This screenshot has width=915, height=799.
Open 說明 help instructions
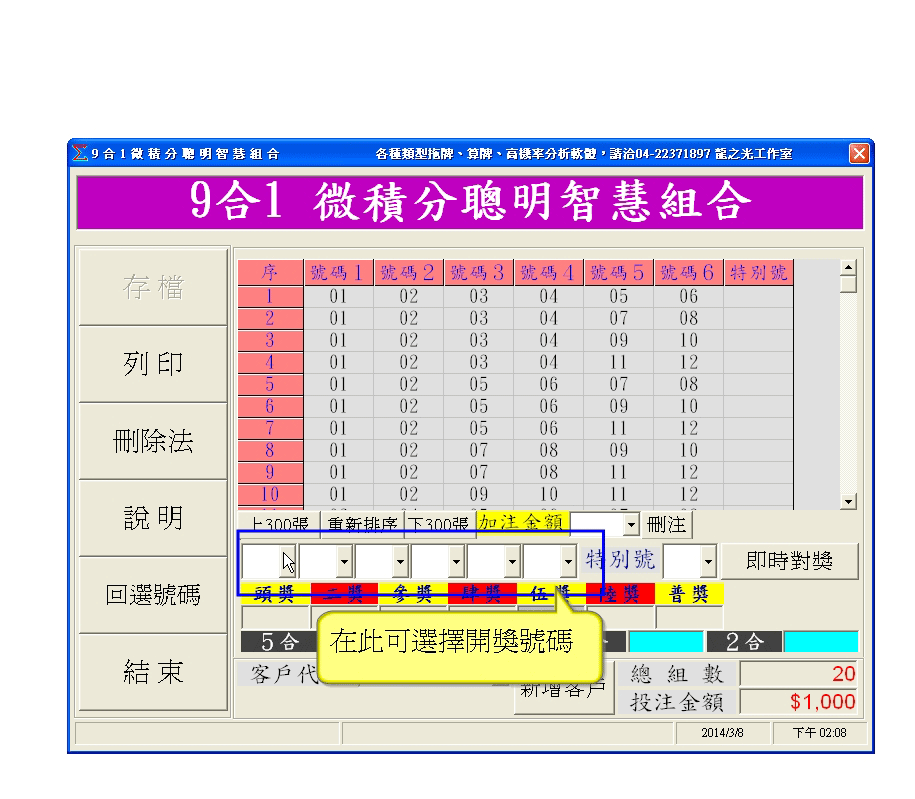coord(152,518)
